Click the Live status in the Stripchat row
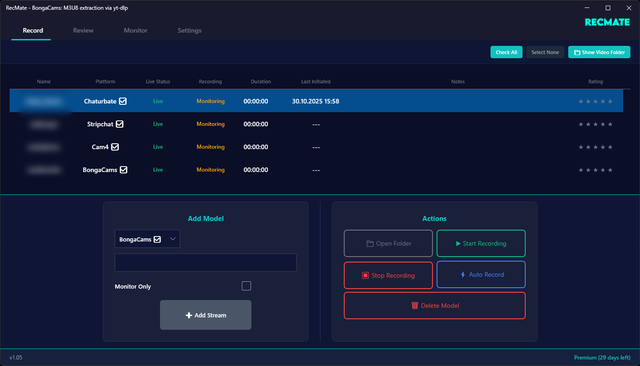Image resolution: width=640 pixels, height=366 pixels. [x=158, y=124]
